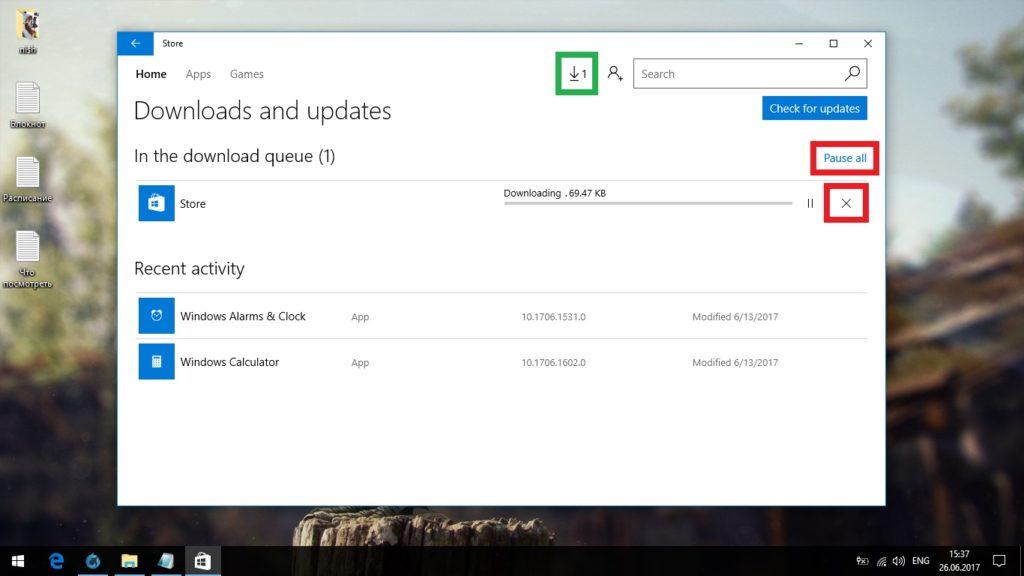The image size is (1024, 576).
Task: Click the Windows Alarms & Clock icon
Action: coord(156,316)
